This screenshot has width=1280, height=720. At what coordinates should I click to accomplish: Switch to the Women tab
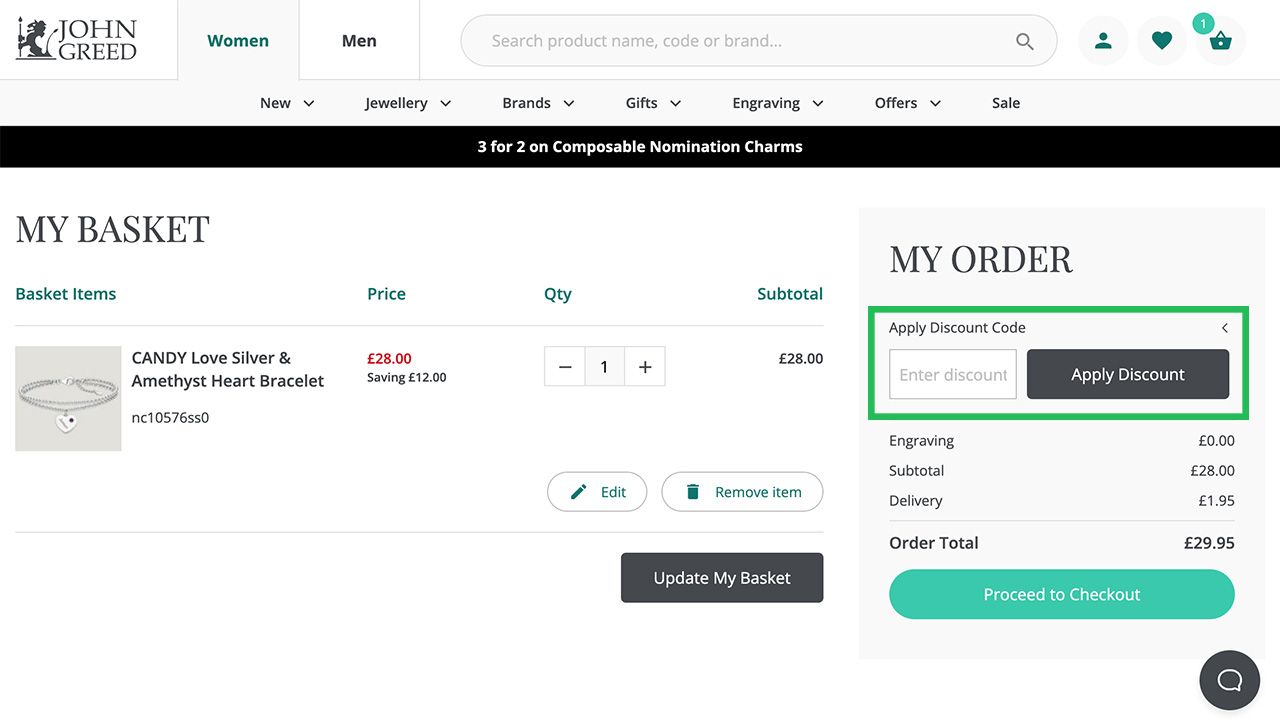click(x=238, y=41)
